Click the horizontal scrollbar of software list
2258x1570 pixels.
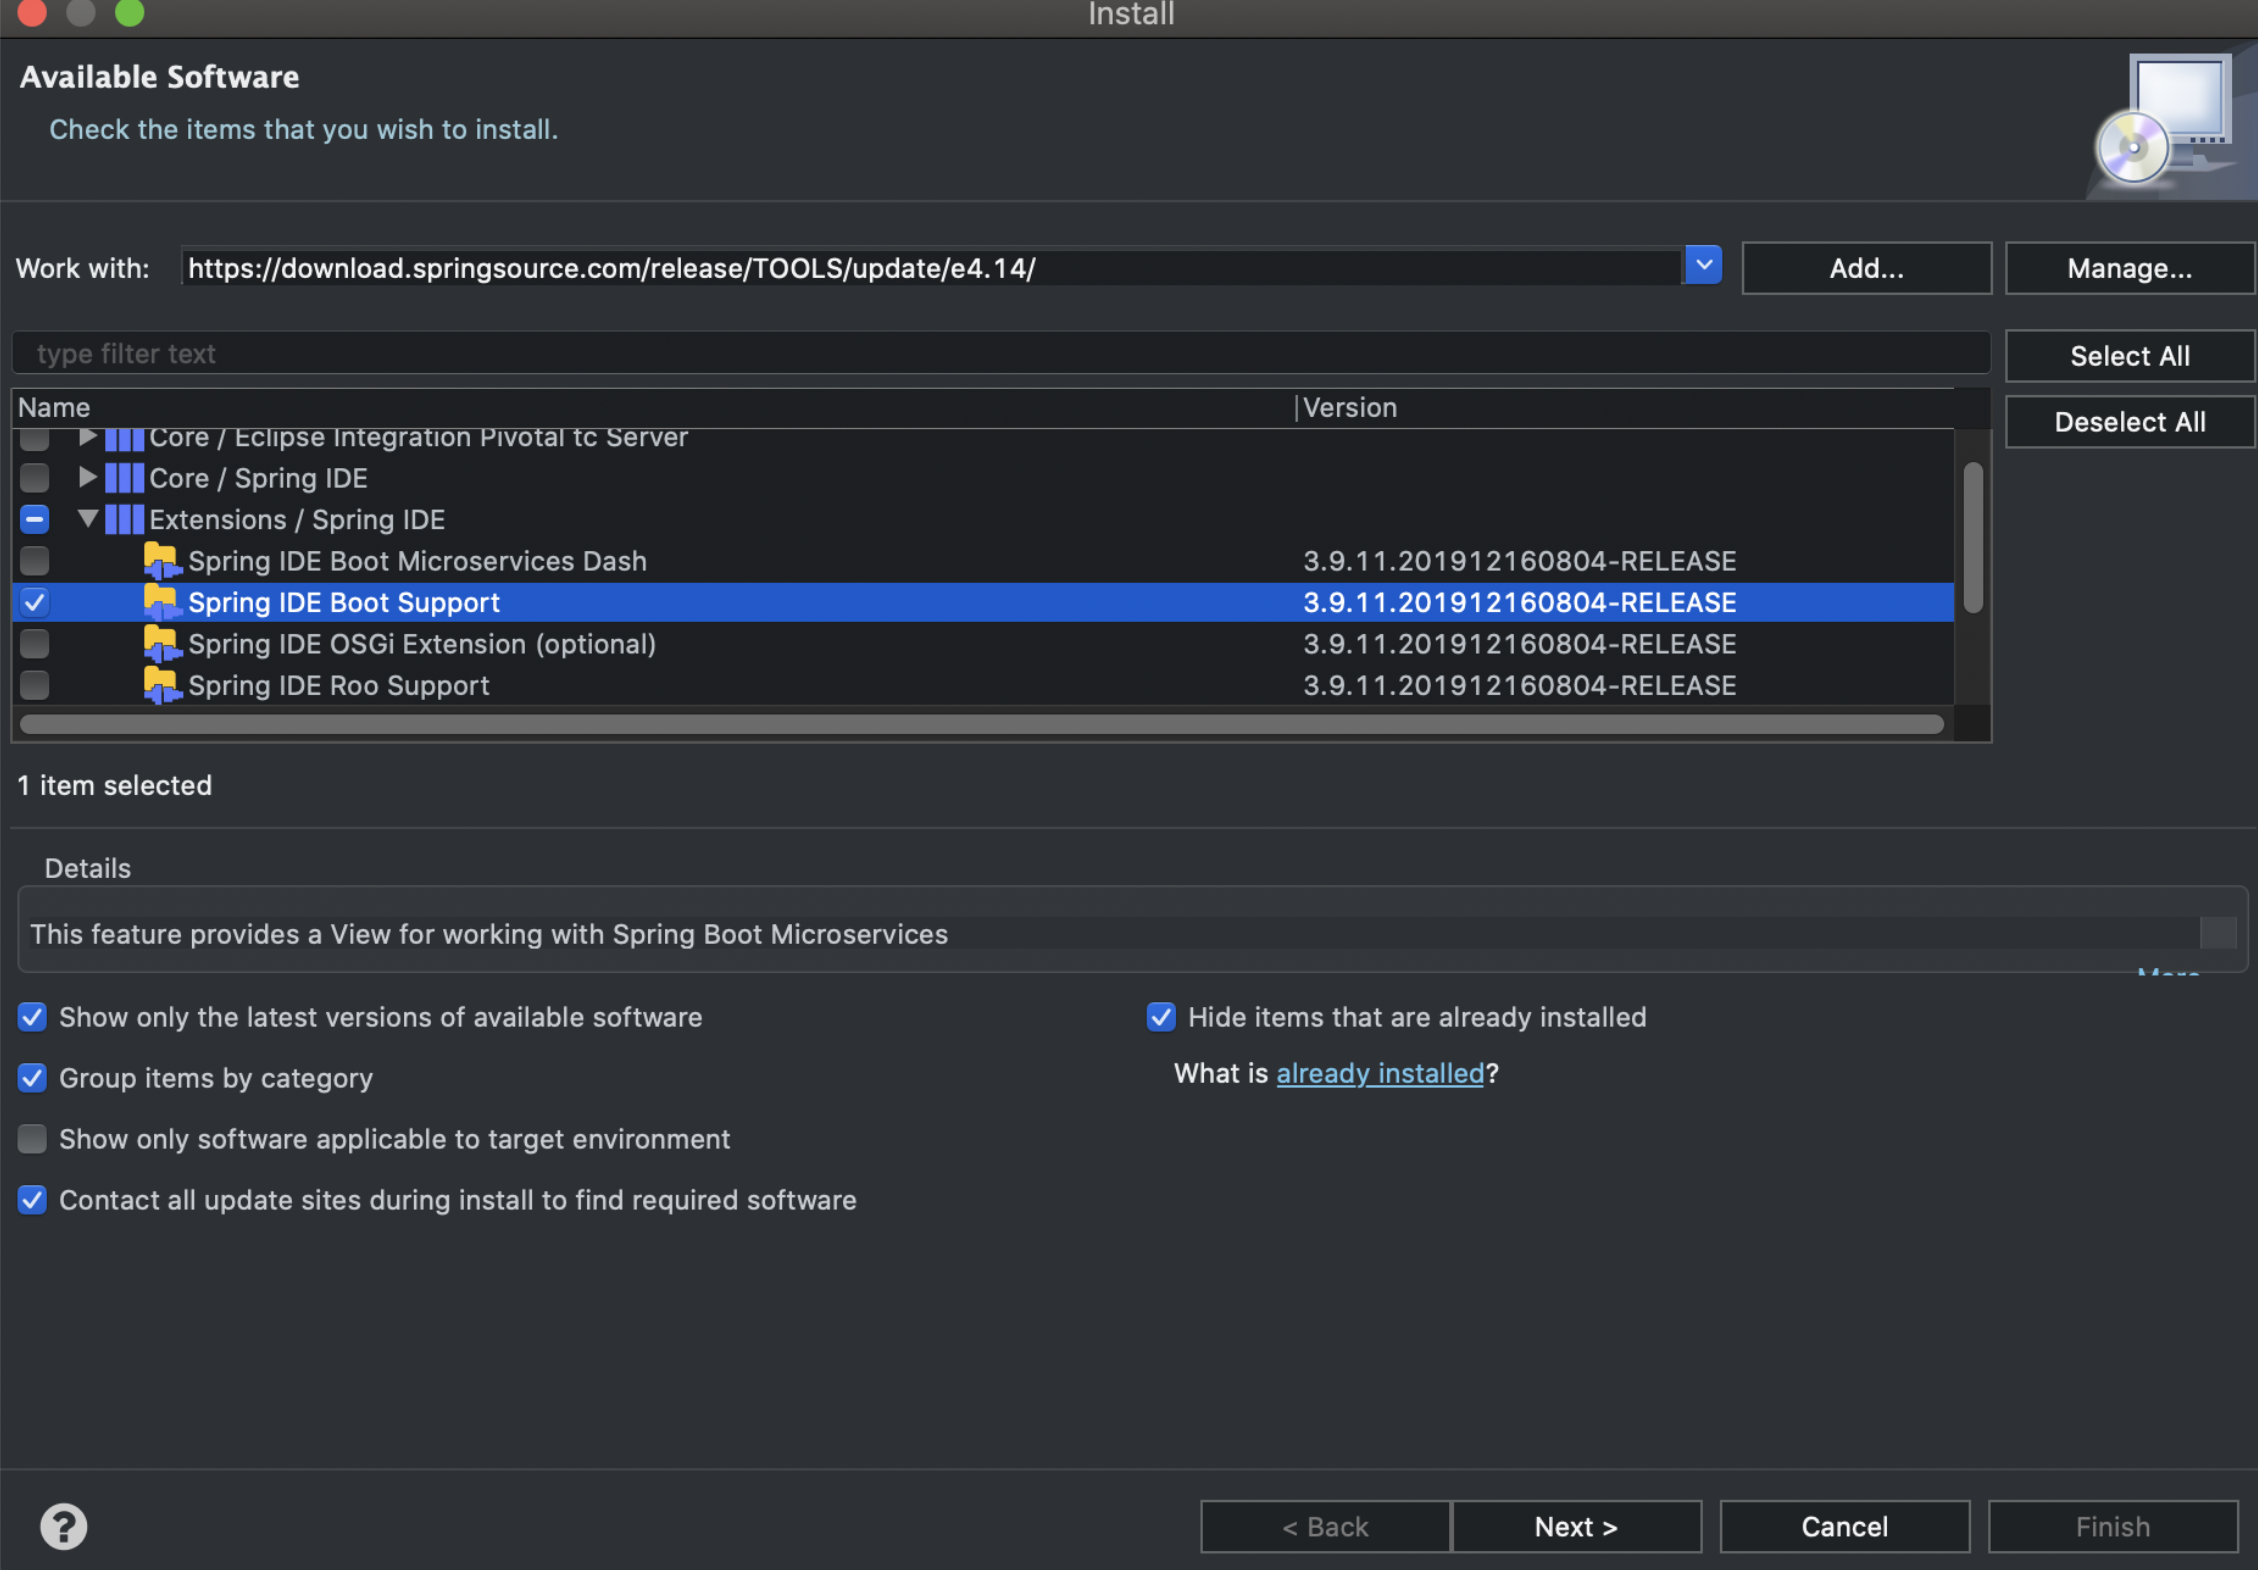pos(980,724)
